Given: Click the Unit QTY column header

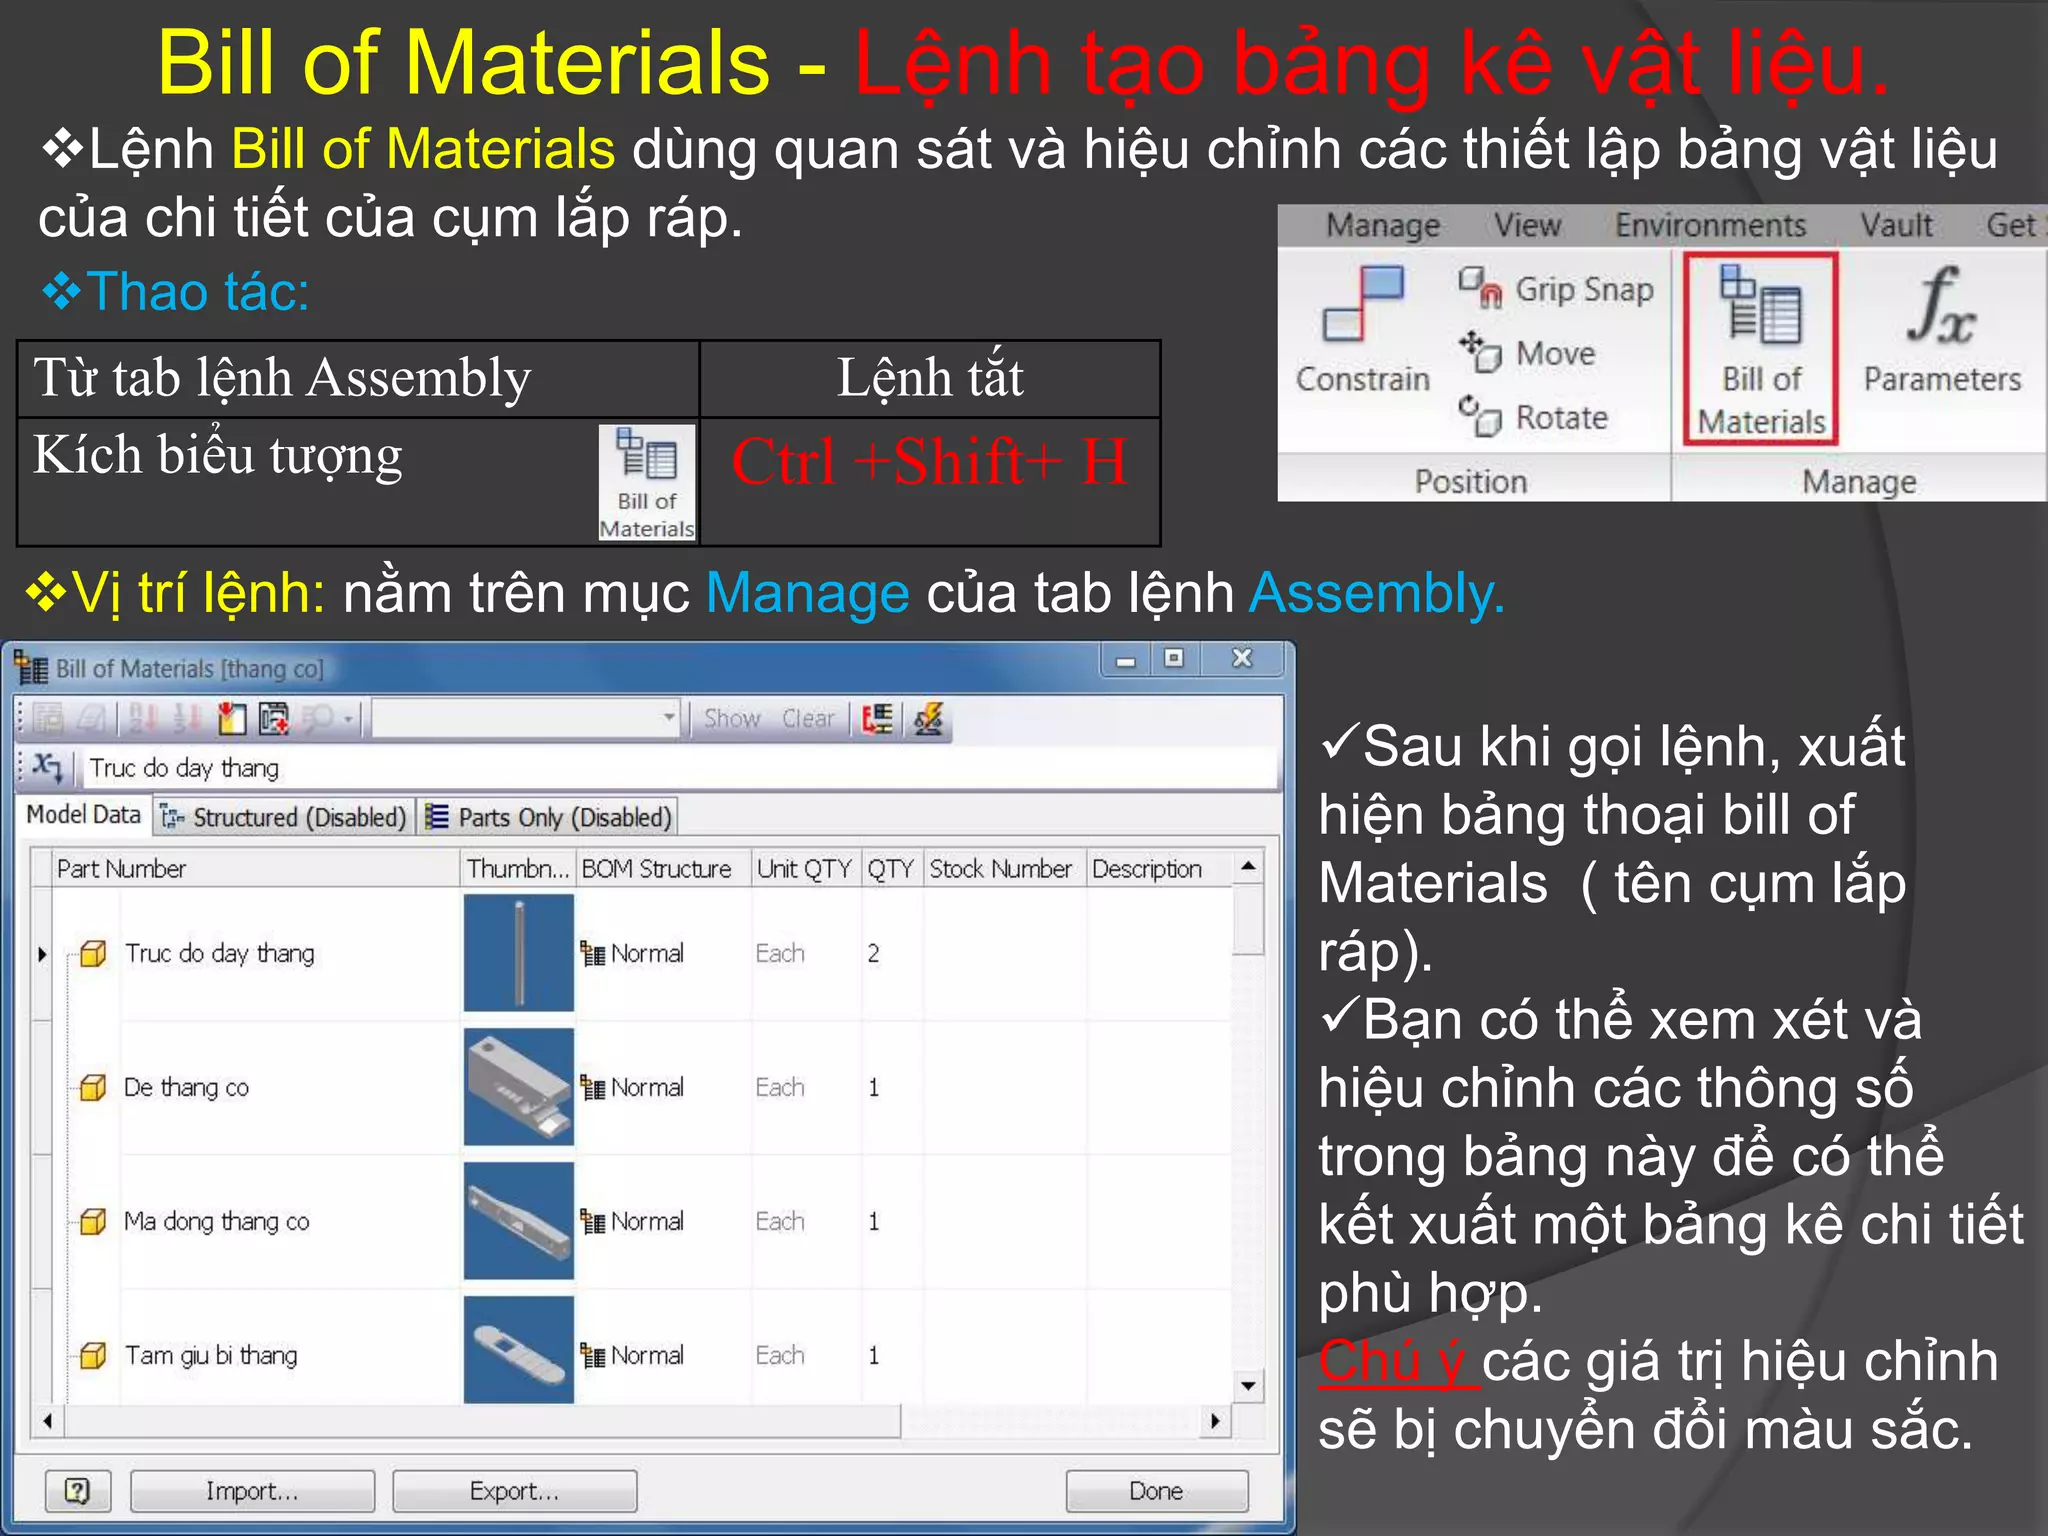Looking at the screenshot, I should tap(805, 869).
